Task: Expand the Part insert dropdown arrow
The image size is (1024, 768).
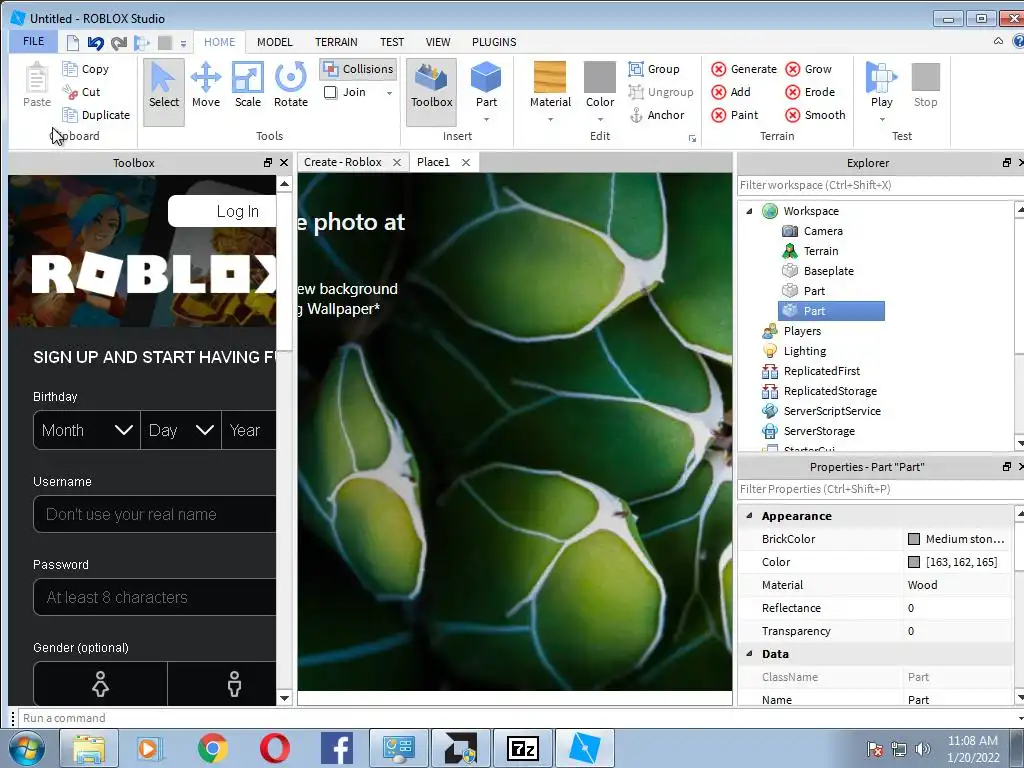Action: coord(486,120)
